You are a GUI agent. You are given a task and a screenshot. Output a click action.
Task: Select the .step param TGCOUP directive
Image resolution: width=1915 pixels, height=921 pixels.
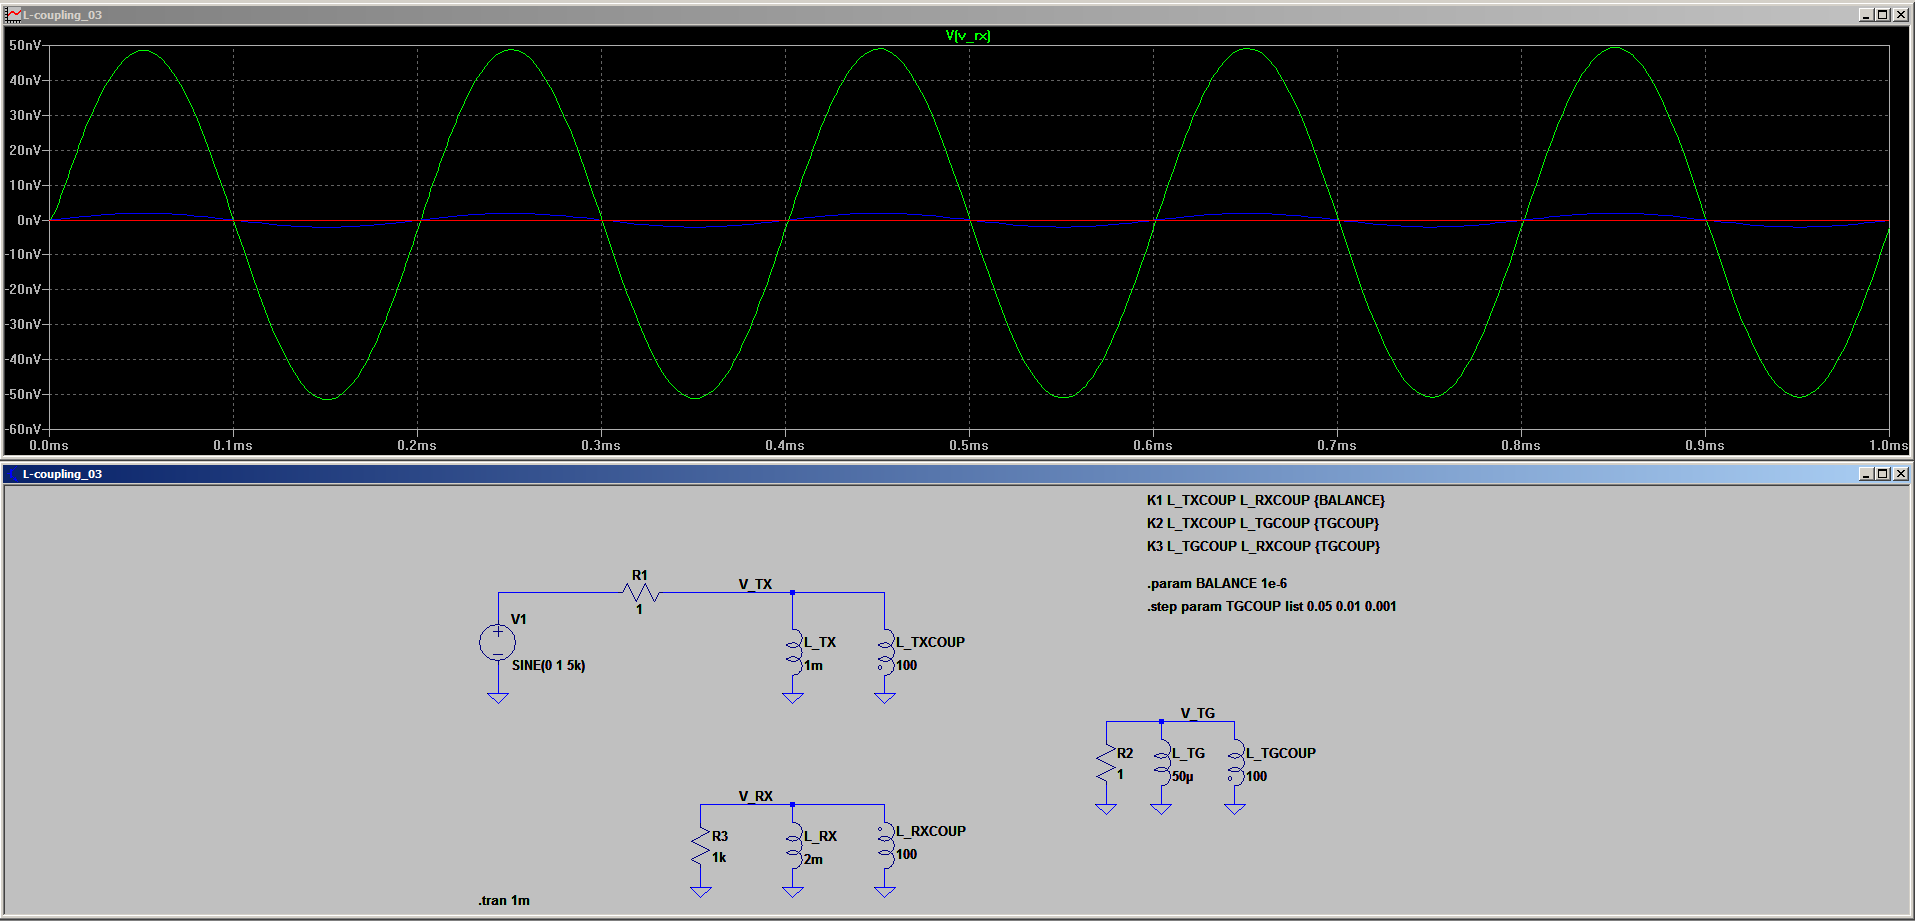1271,606
